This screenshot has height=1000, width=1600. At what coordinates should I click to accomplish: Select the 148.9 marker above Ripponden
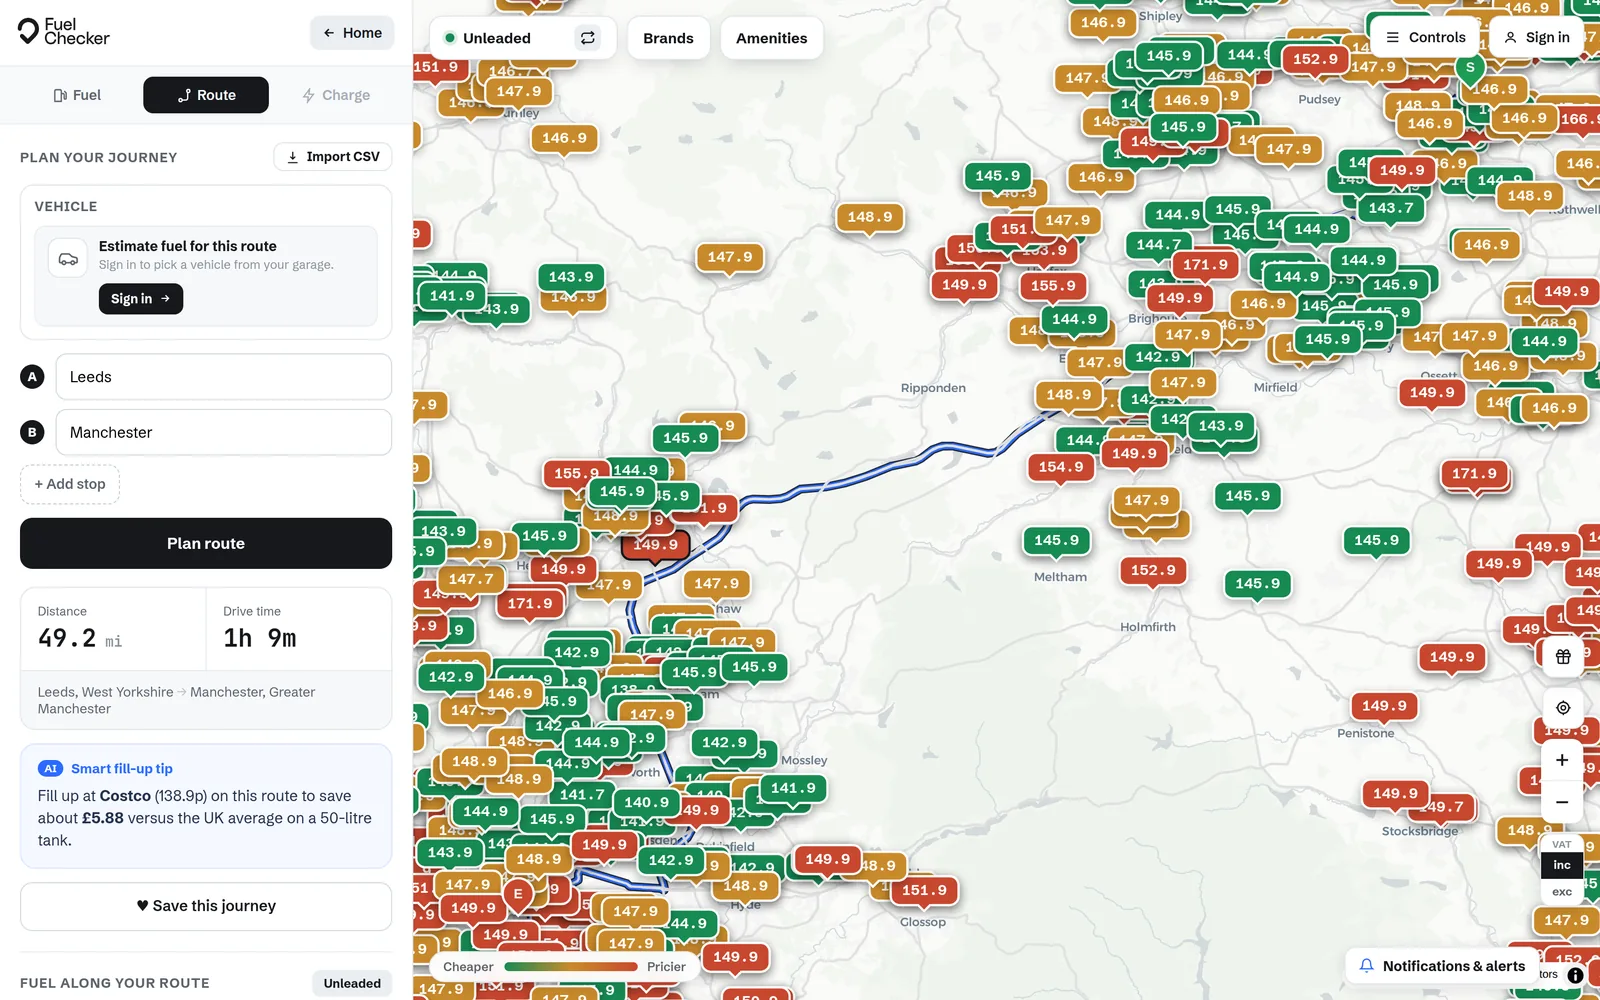pos(870,217)
